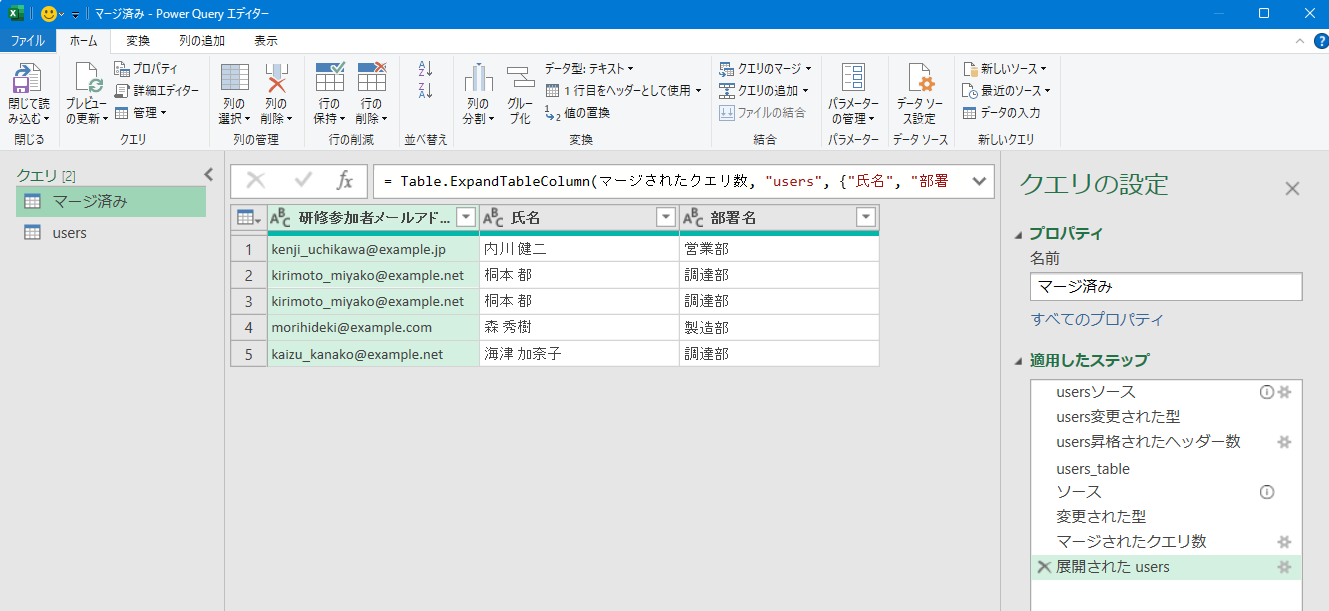The height and width of the screenshot is (611, 1329).
Task: Collapse the クエリ pane
Action: (208, 174)
